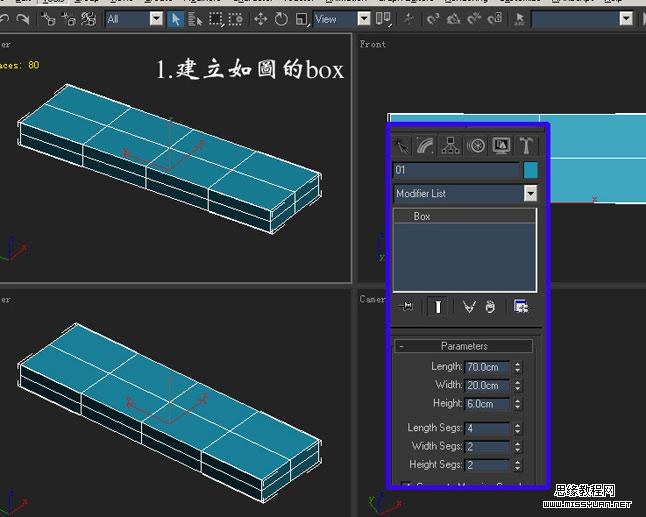Click the object name field showing 01
The image size is (646, 517).
[456, 170]
